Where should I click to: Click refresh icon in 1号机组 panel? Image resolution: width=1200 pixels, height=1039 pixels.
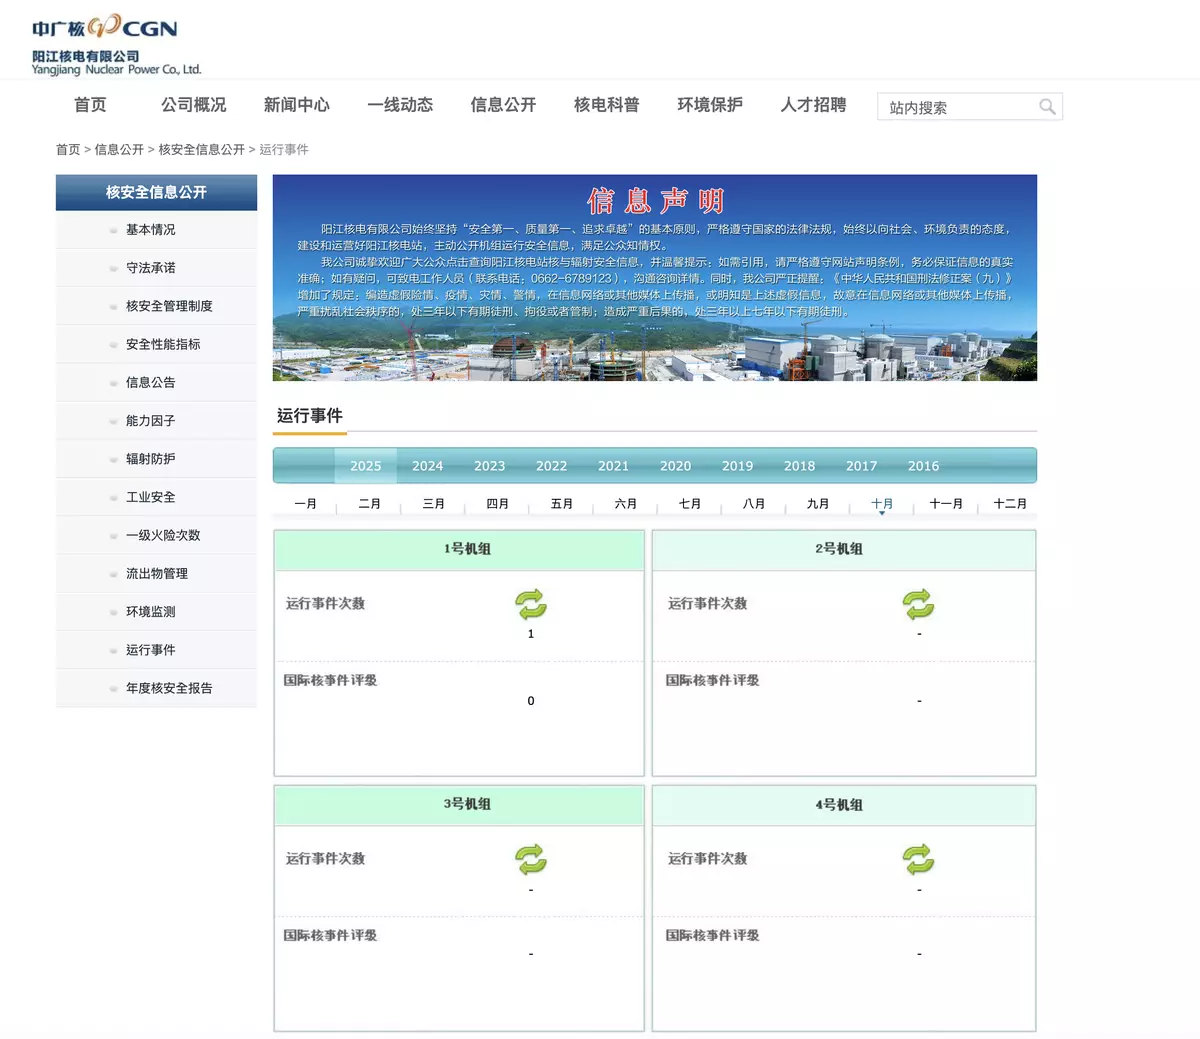(531, 604)
